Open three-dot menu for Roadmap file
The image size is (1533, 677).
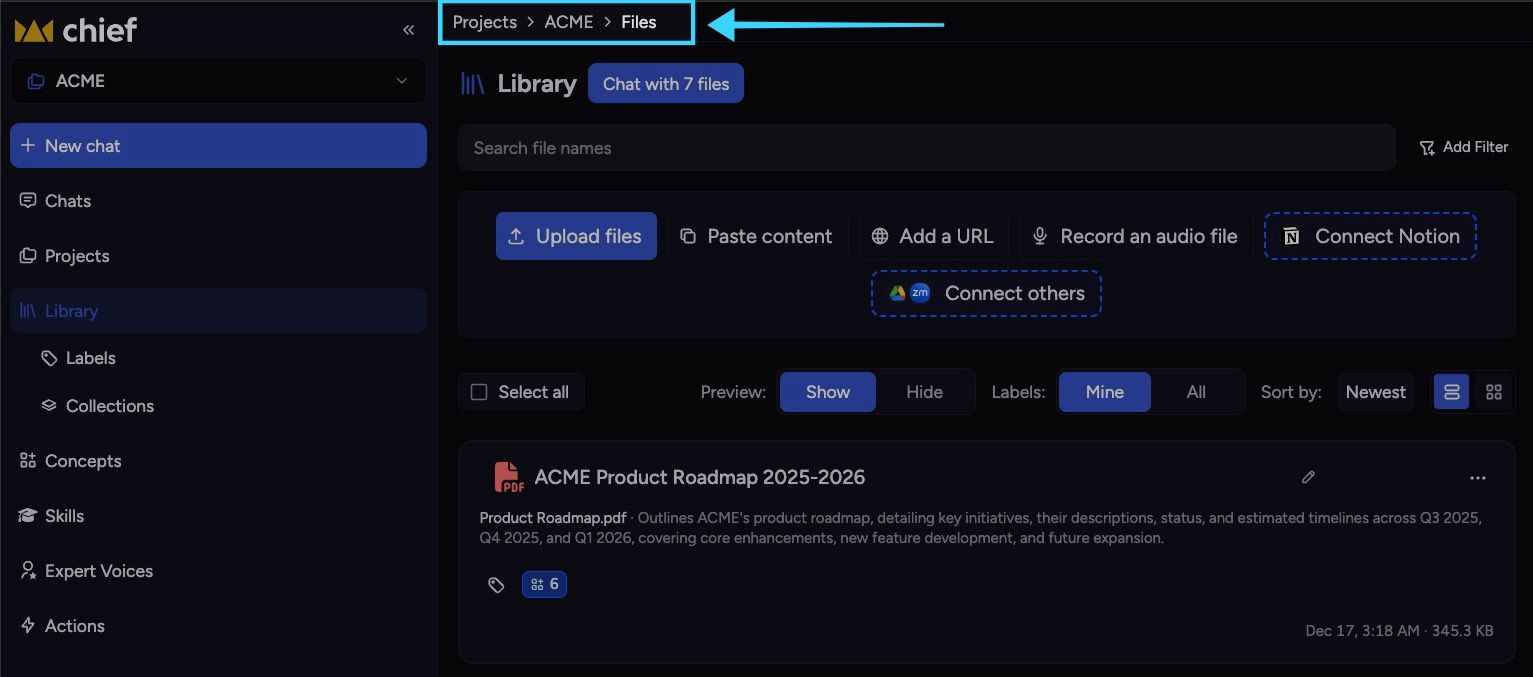(x=1478, y=478)
